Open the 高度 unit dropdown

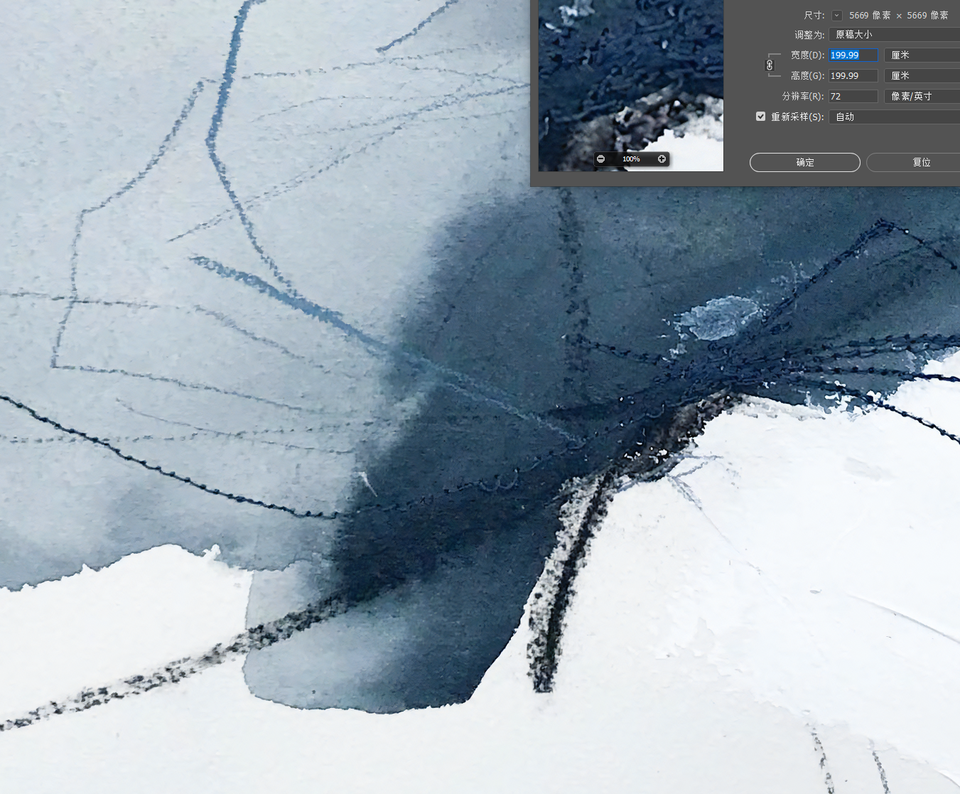click(922, 76)
